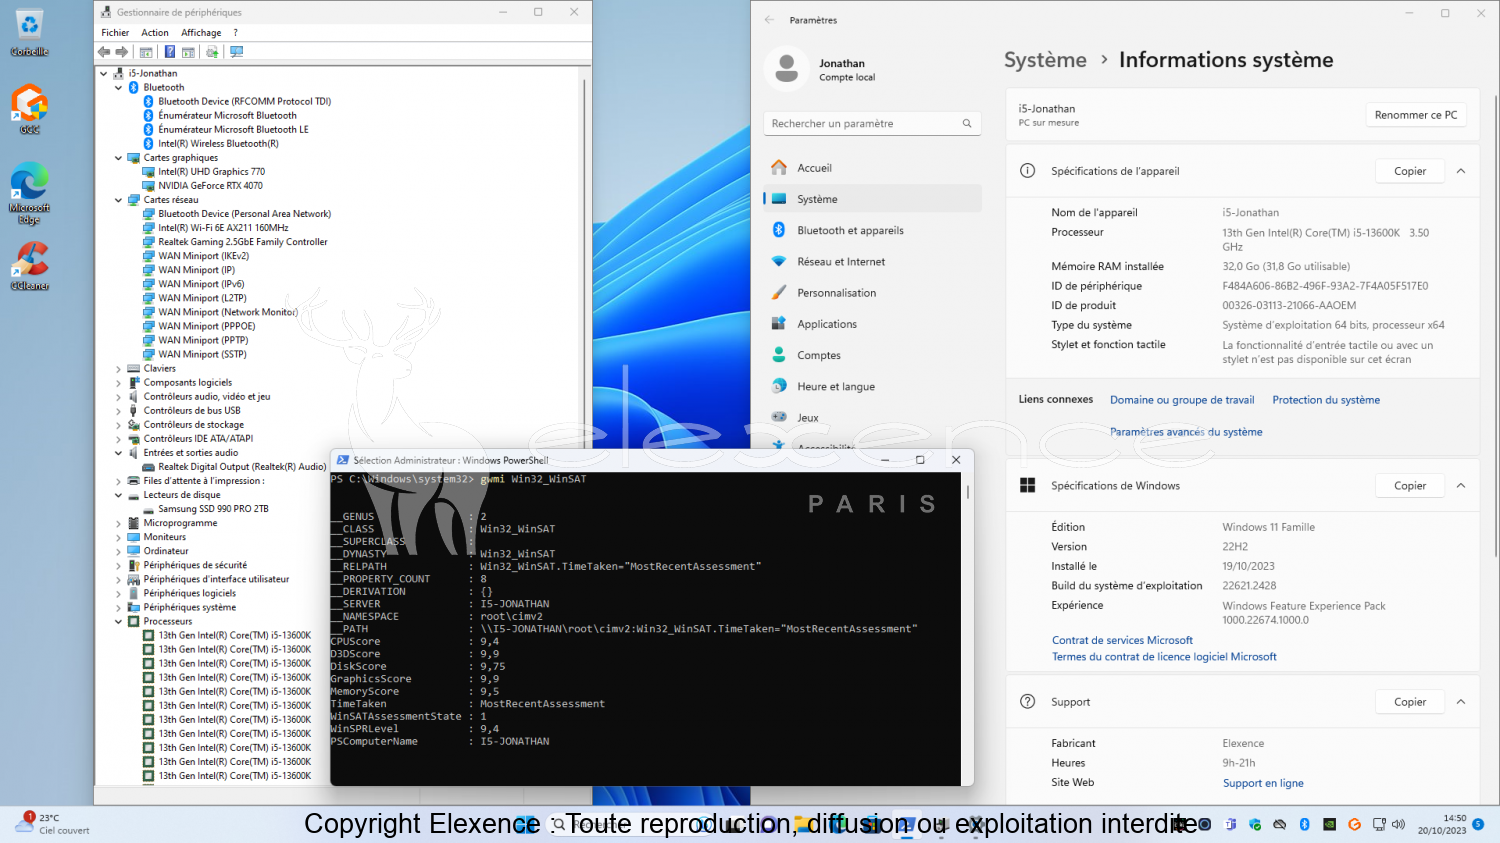Open the Fichier menu in Device Manager

[x=115, y=33]
